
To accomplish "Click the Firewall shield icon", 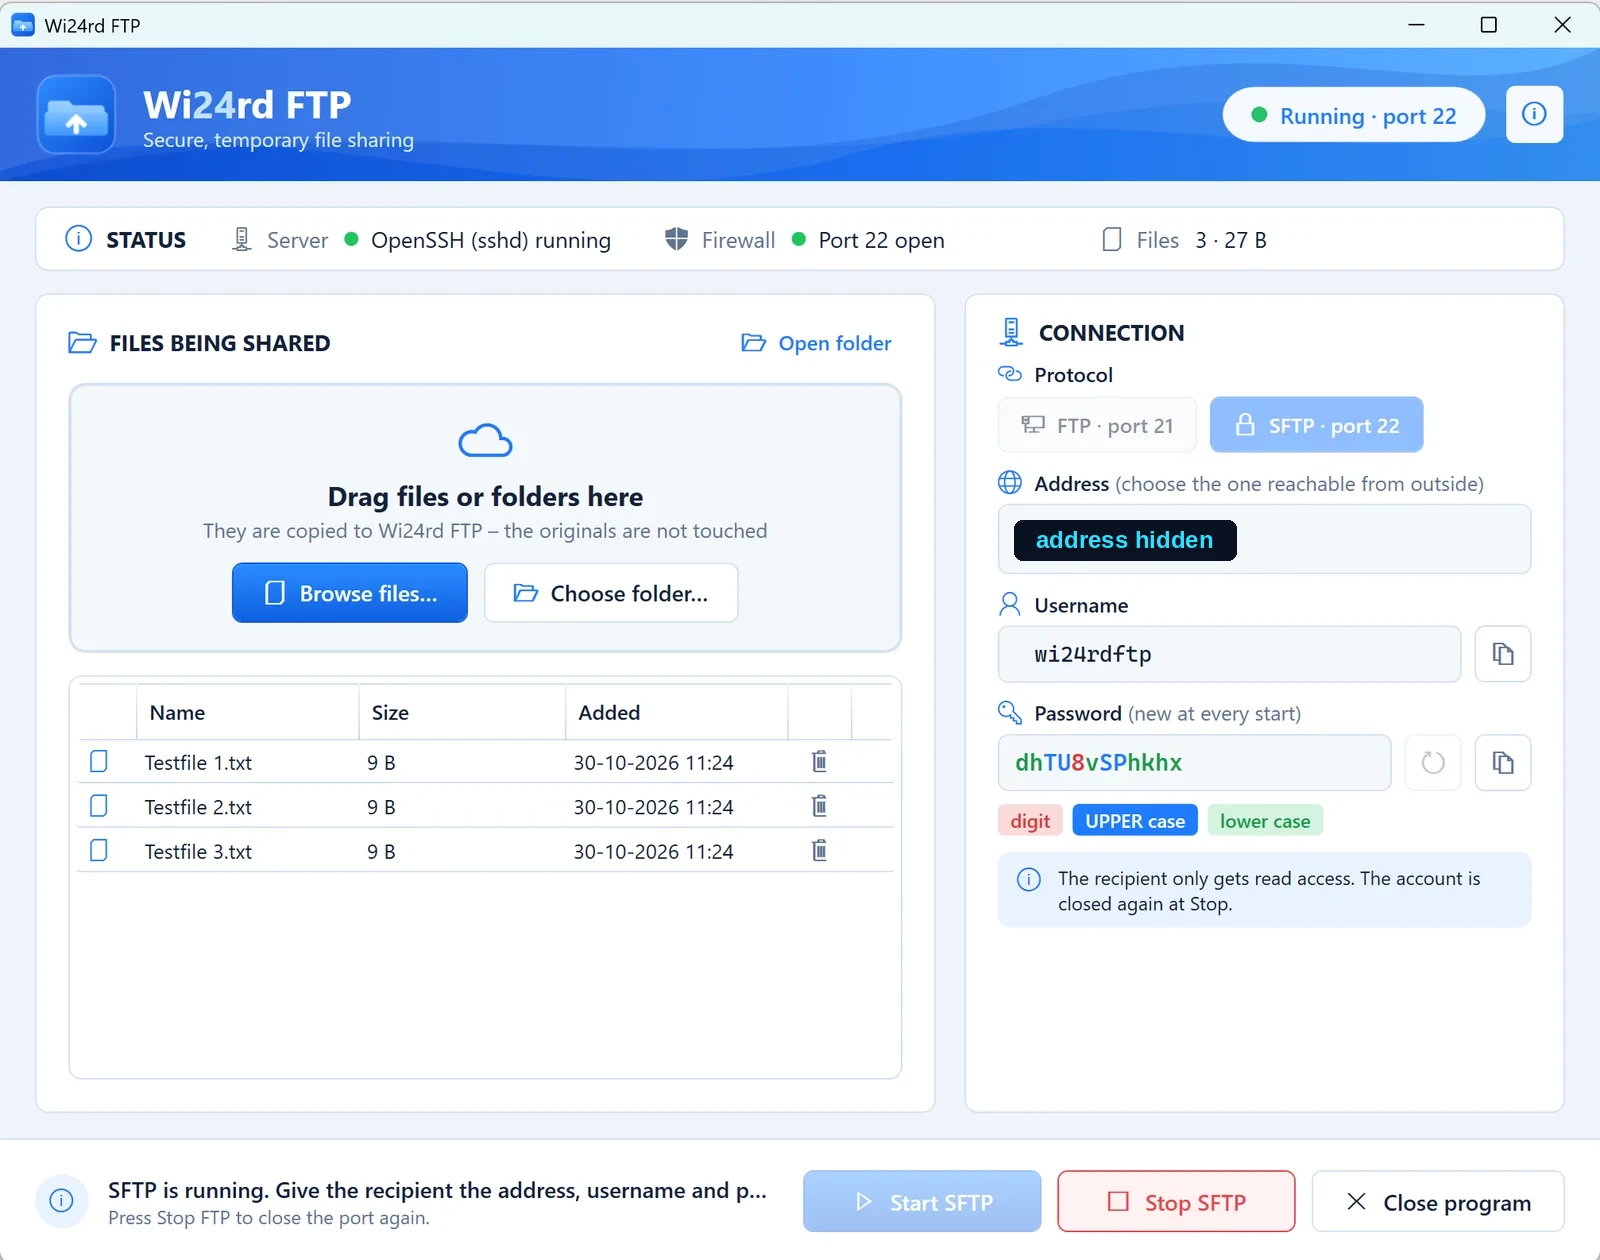I will [677, 239].
